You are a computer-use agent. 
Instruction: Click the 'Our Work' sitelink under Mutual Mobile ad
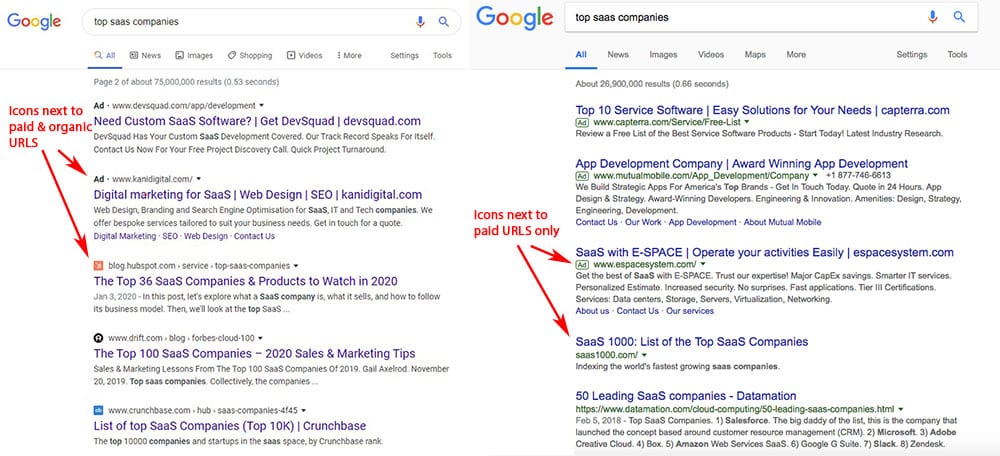pos(643,223)
